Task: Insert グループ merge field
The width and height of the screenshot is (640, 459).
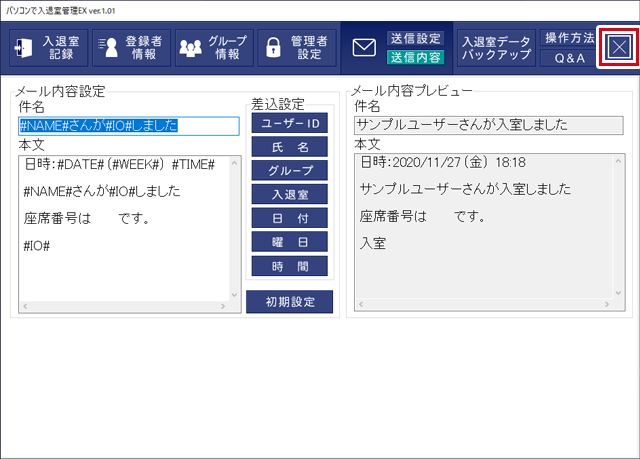Action: click(290, 171)
